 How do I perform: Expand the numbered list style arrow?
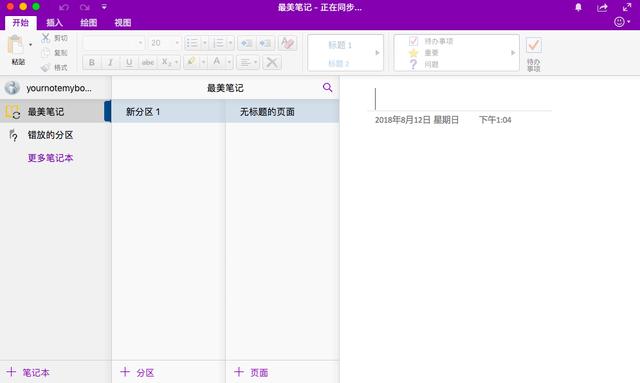(230, 43)
